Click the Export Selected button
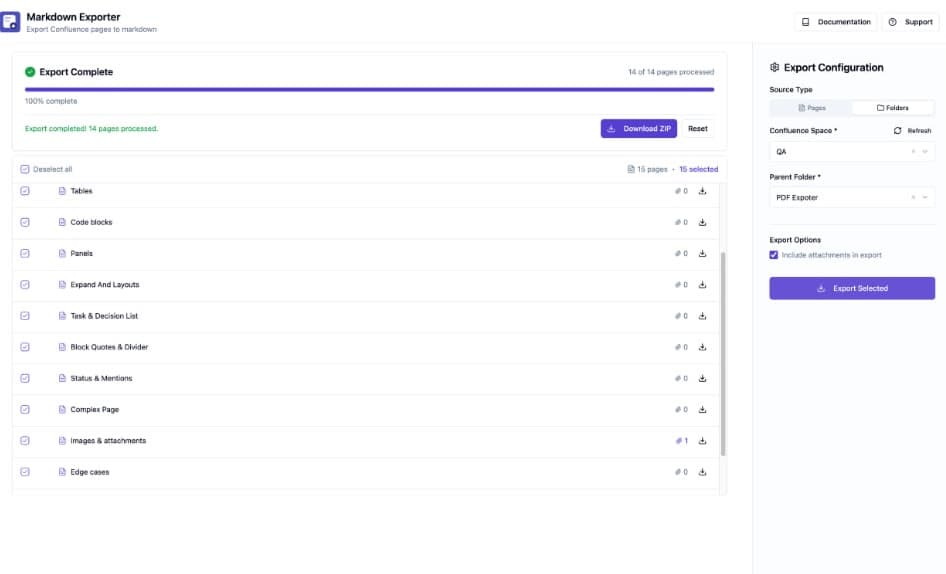This screenshot has height=574, width=946. [x=852, y=289]
